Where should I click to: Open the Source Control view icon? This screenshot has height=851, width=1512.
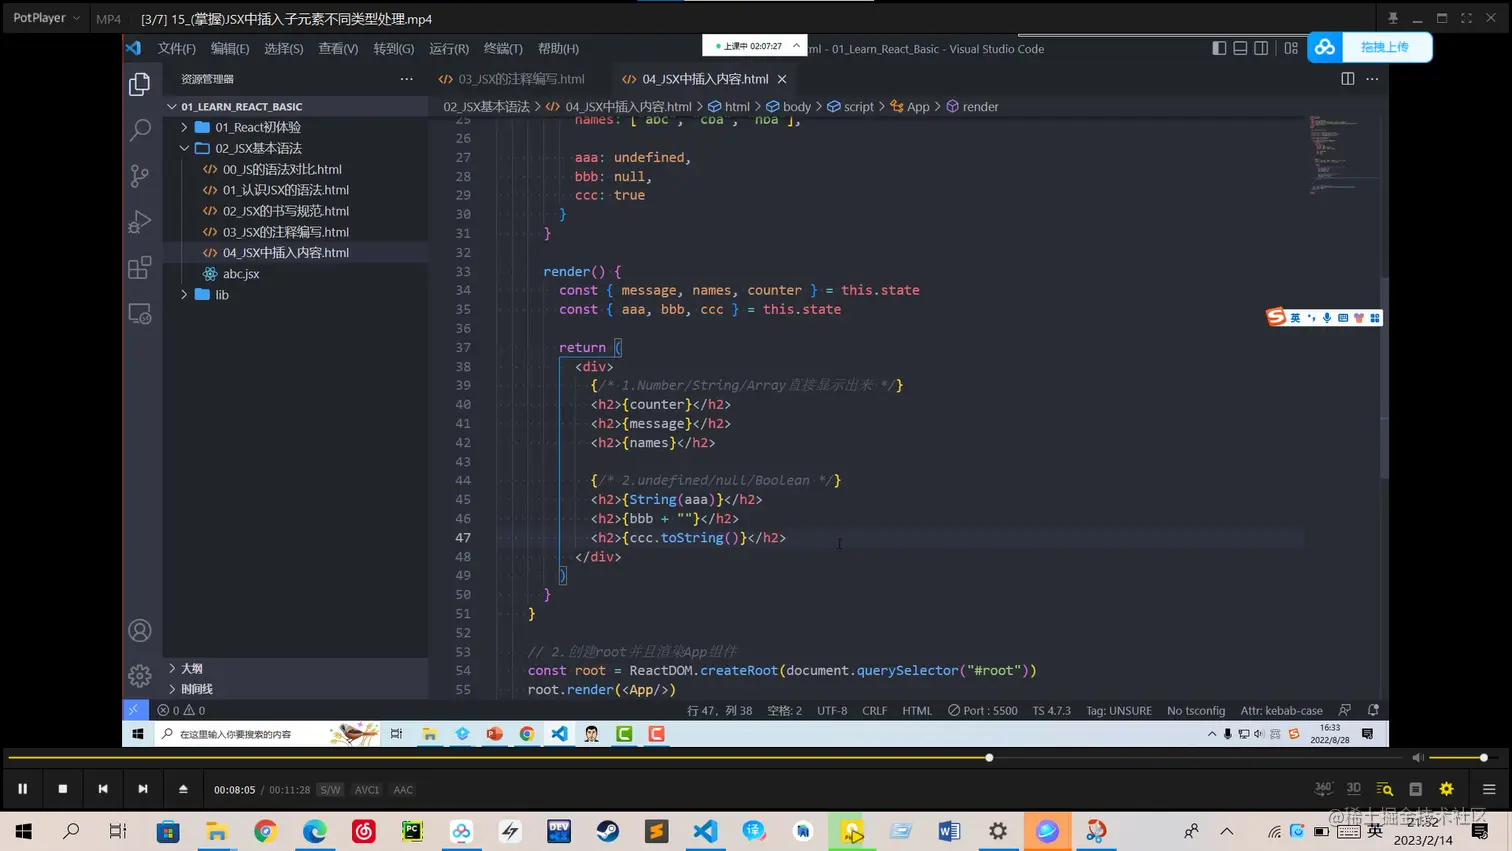pyautogui.click(x=140, y=176)
